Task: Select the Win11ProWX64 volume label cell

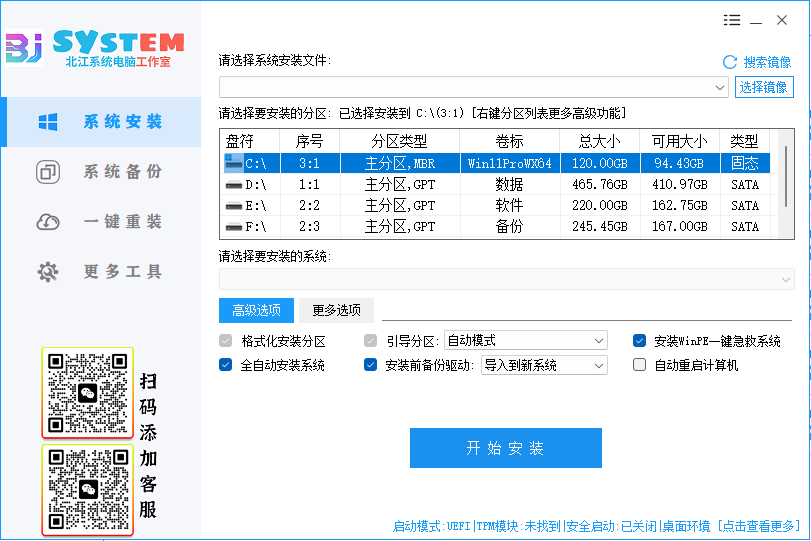Action: [x=509, y=163]
